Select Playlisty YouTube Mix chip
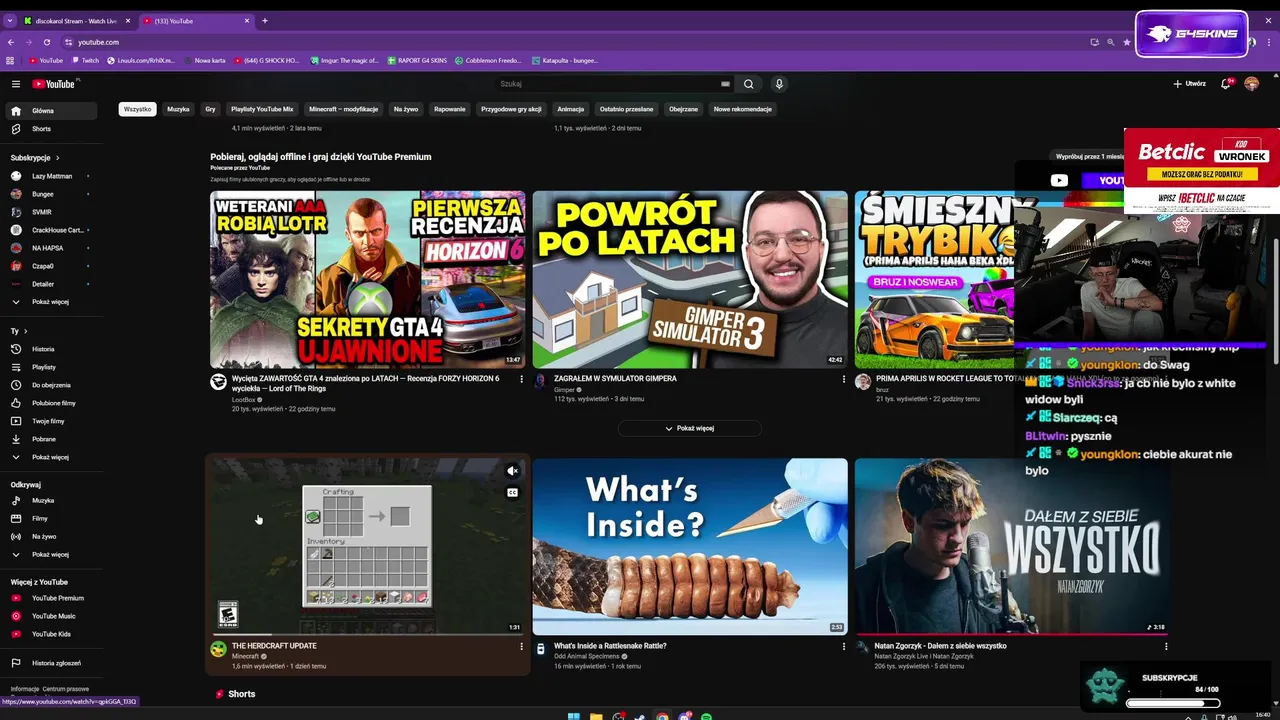Image resolution: width=1280 pixels, height=720 pixels. point(262,109)
